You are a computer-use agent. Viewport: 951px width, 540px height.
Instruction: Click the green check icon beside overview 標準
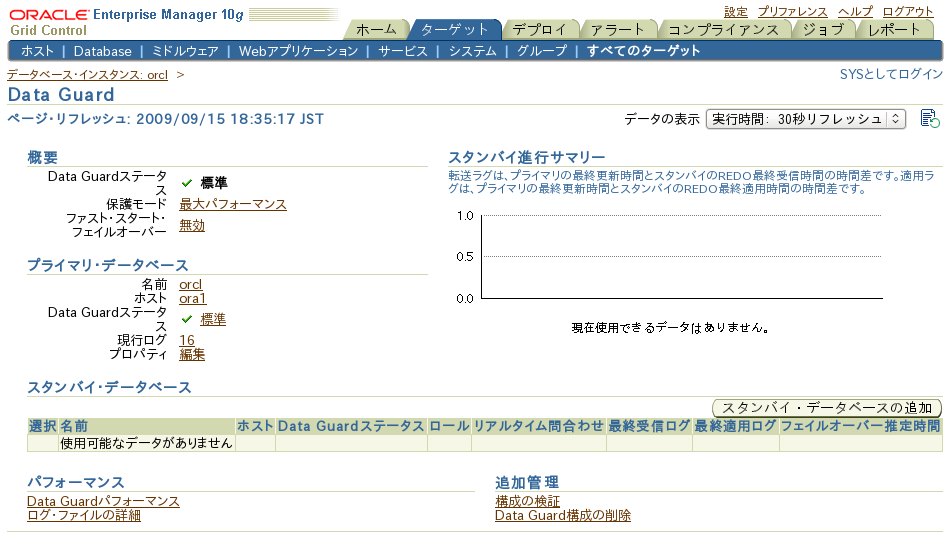(x=187, y=183)
